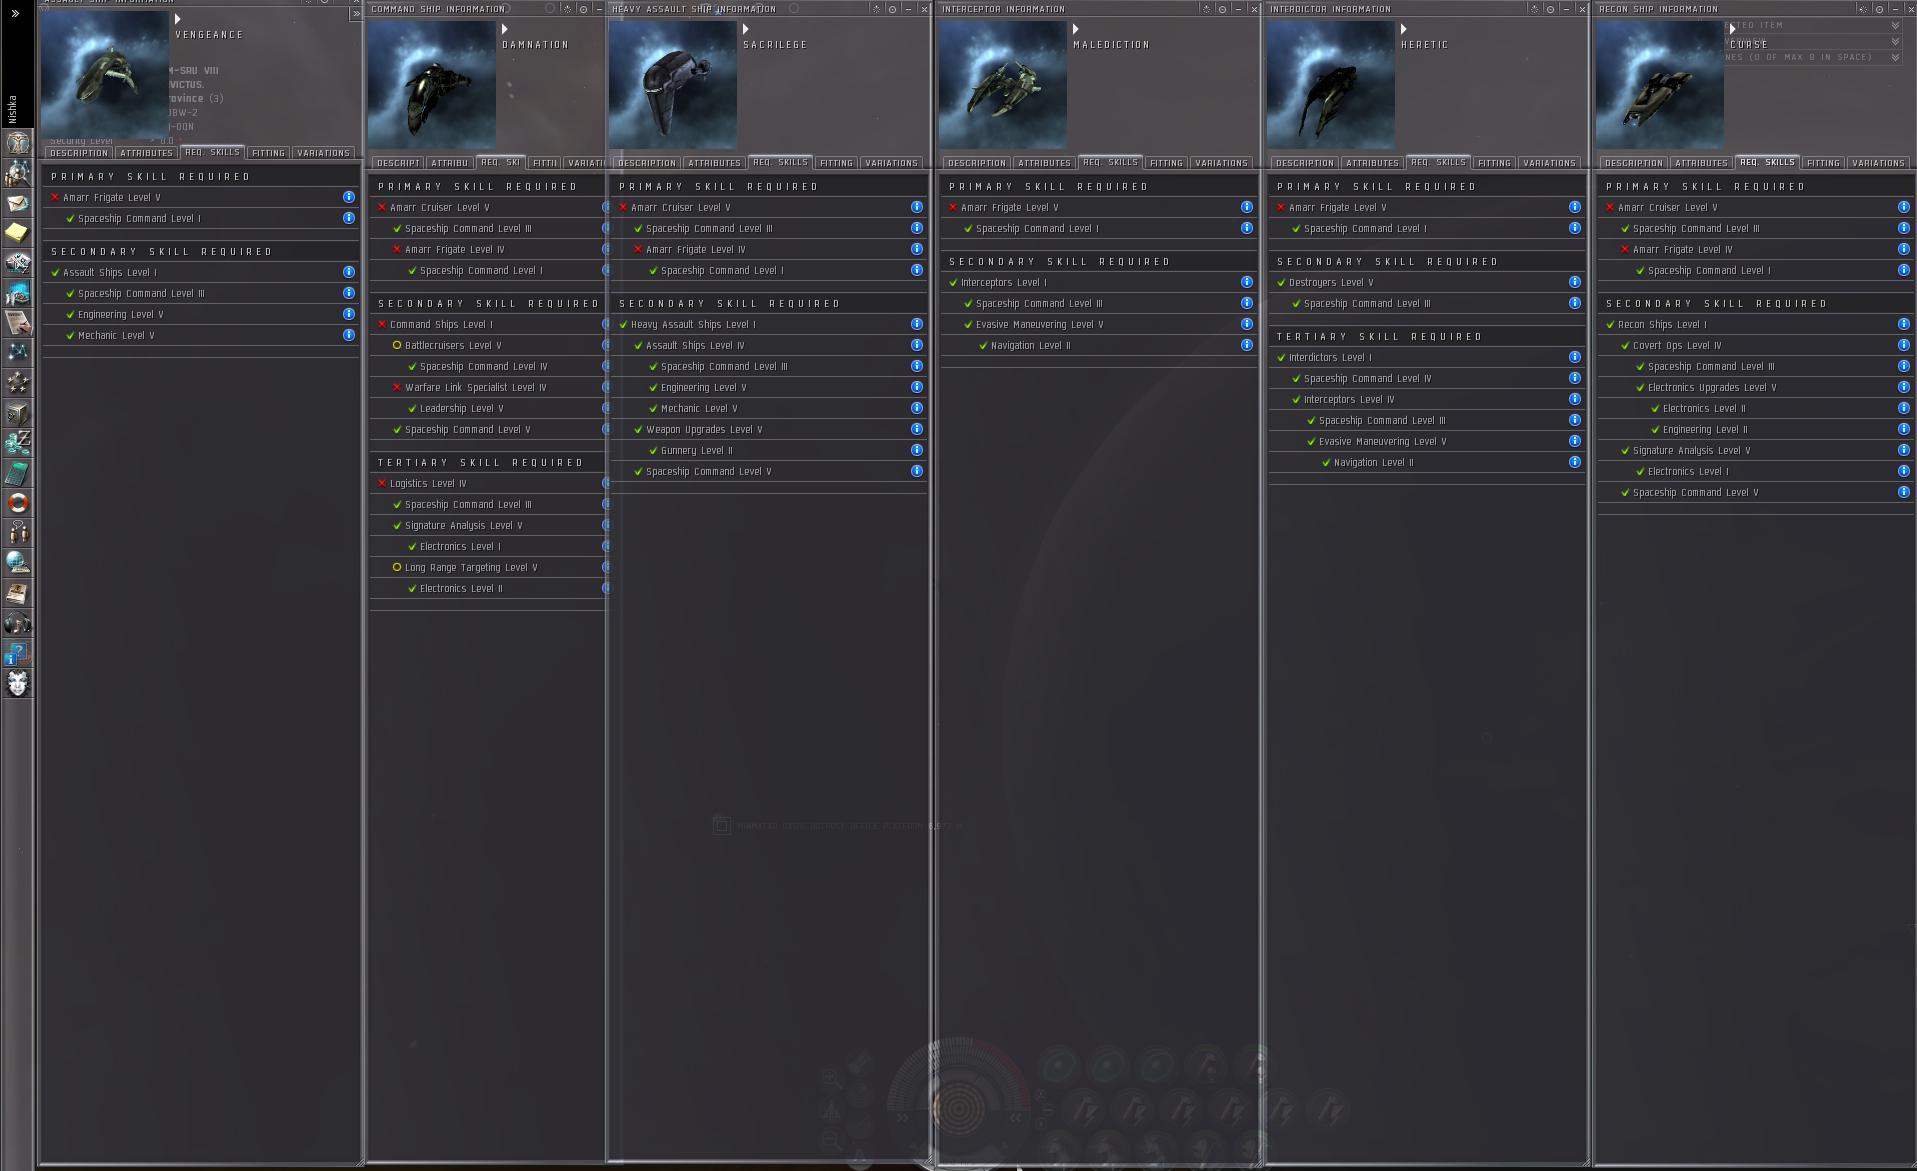The width and height of the screenshot is (1917, 1171).
Task: Open the in-game browser globe icon
Action: [x=18, y=563]
